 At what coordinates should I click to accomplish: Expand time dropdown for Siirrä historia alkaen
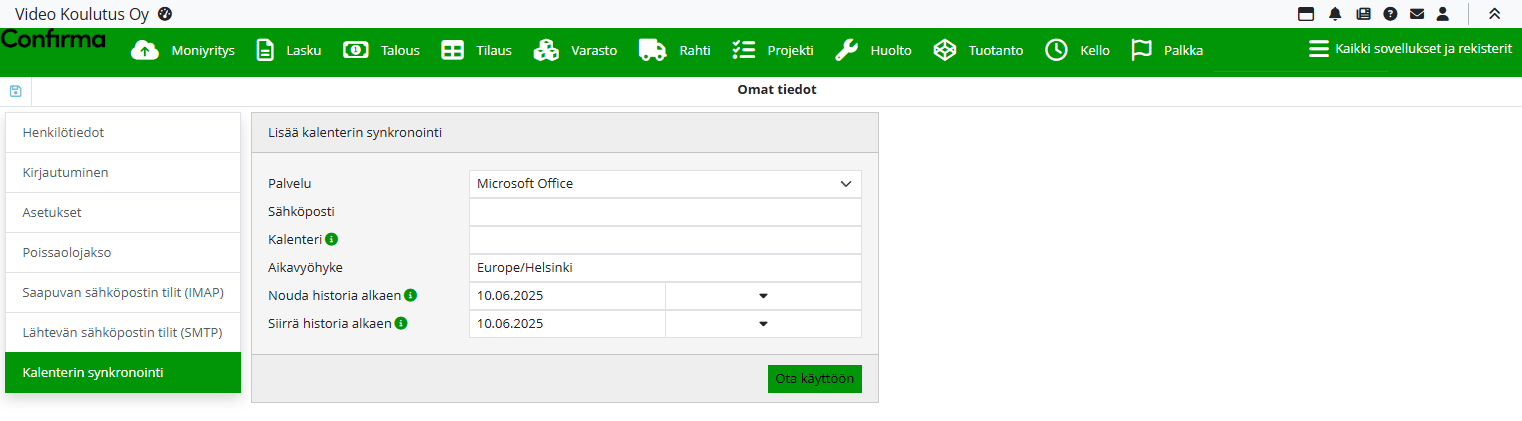point(762,324)
